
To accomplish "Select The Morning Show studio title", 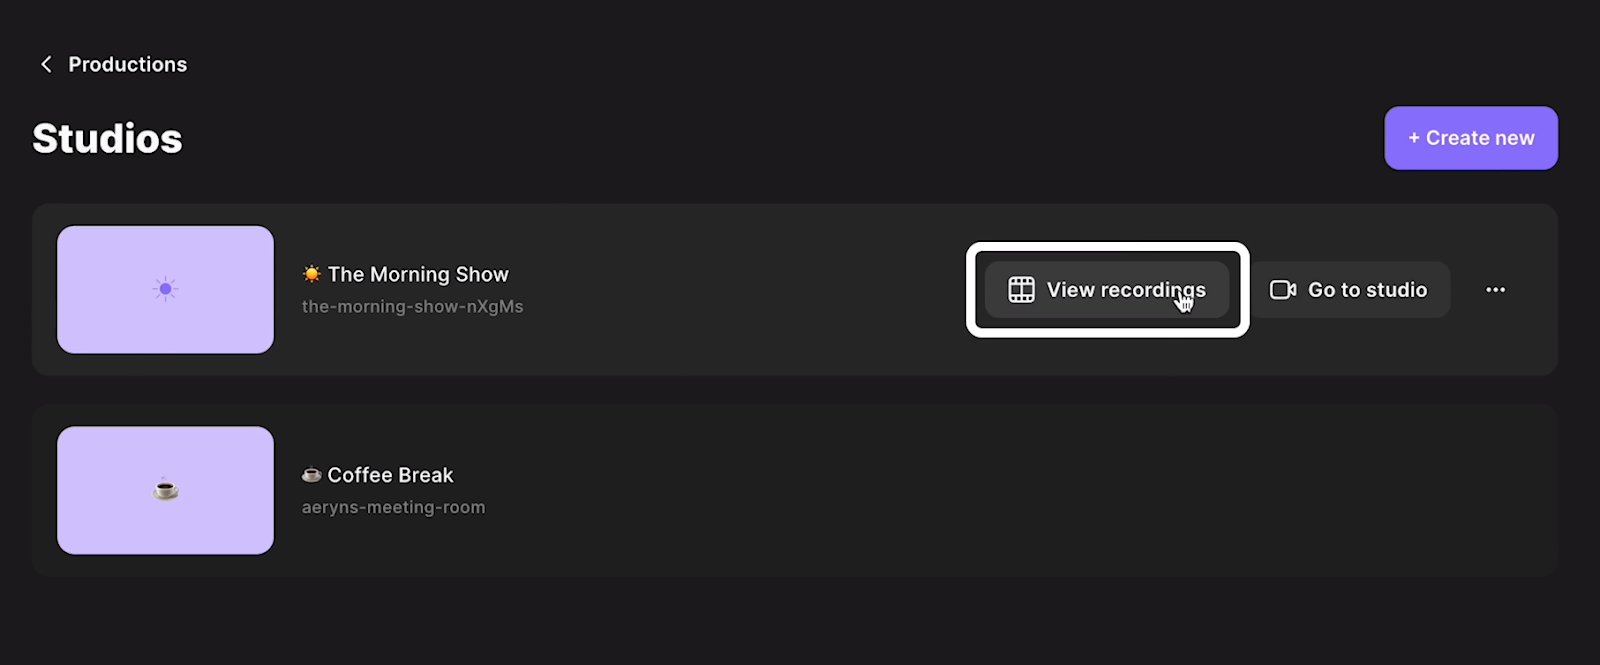I will 418,274.
